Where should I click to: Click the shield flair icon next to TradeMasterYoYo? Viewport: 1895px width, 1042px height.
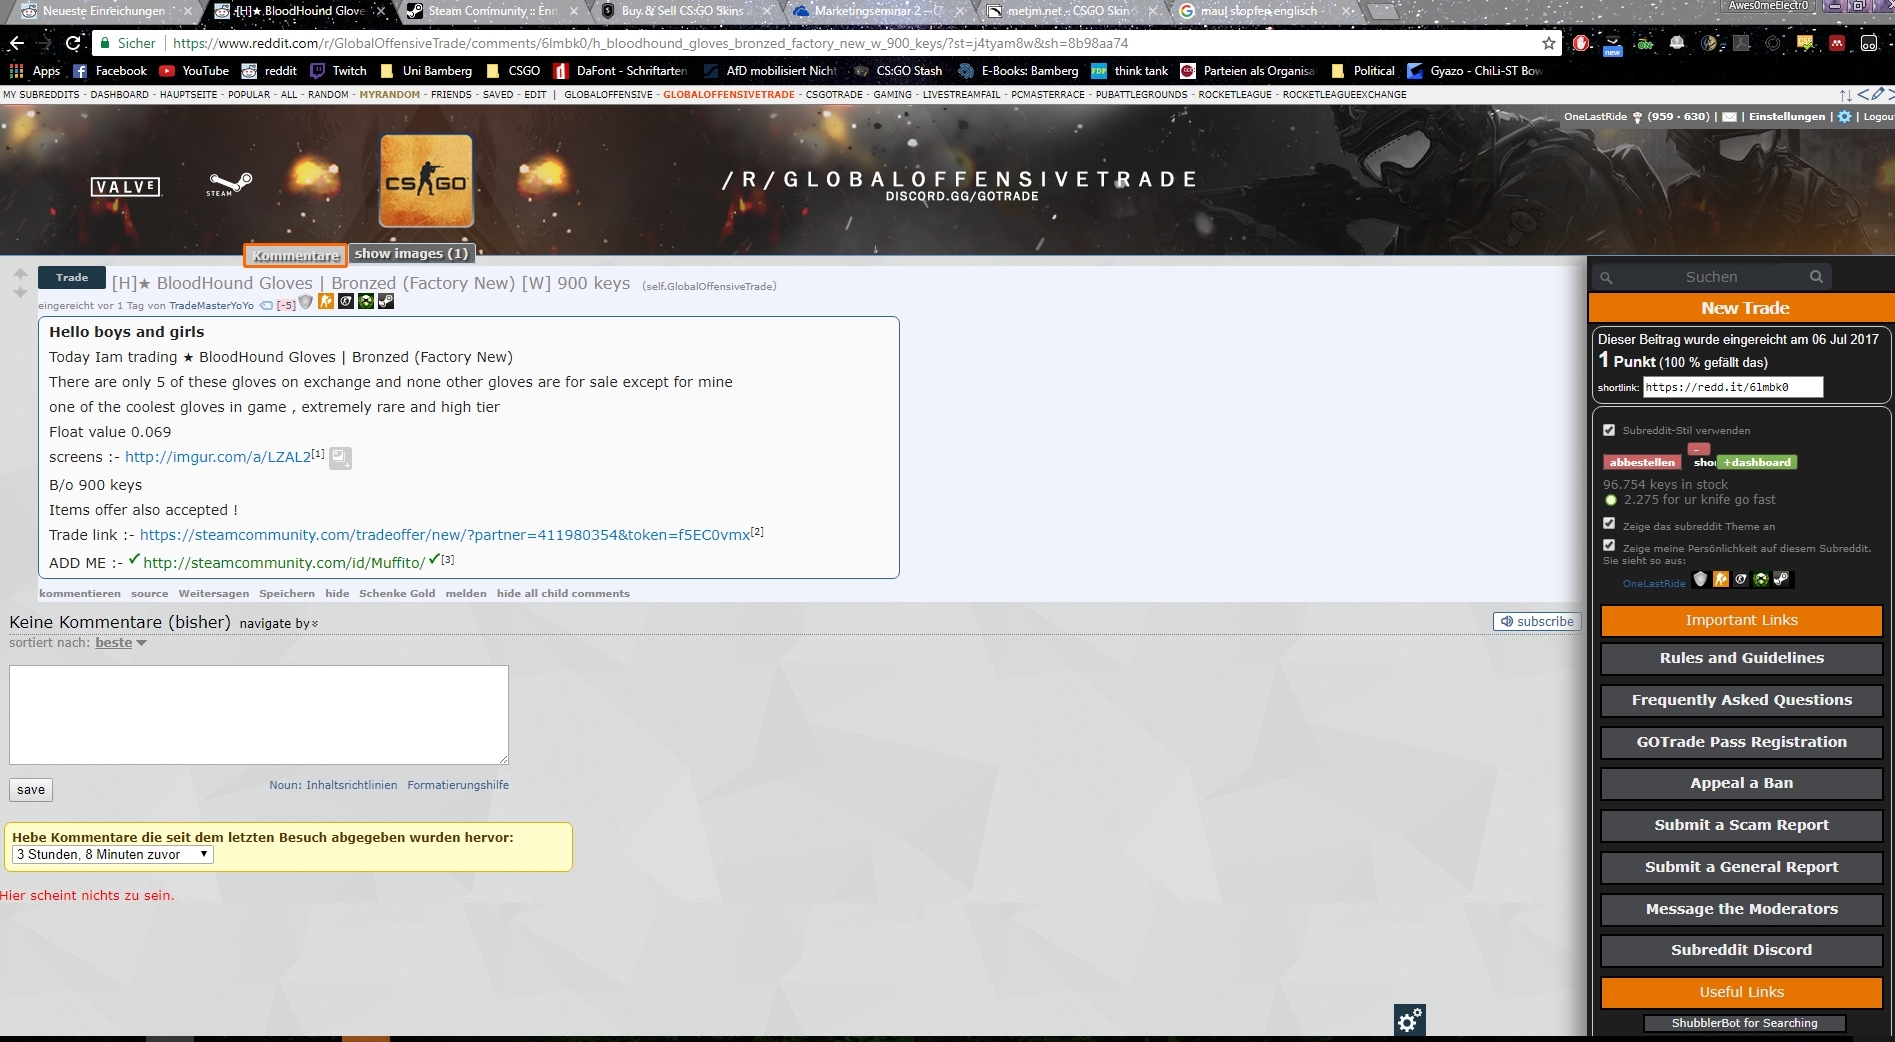coord(306,302)
